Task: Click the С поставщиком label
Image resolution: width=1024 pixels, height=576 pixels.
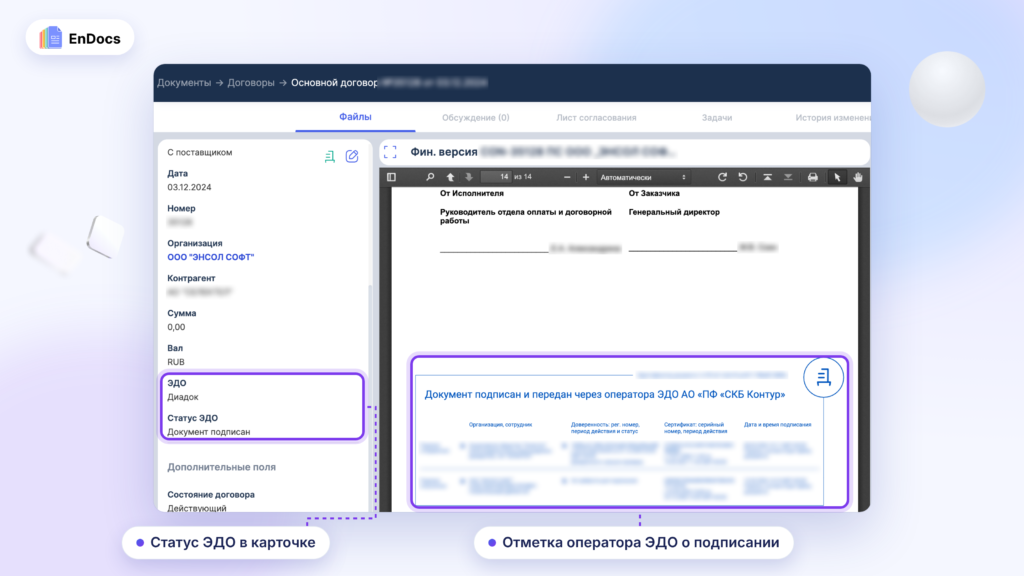Action: click(199, 152)
